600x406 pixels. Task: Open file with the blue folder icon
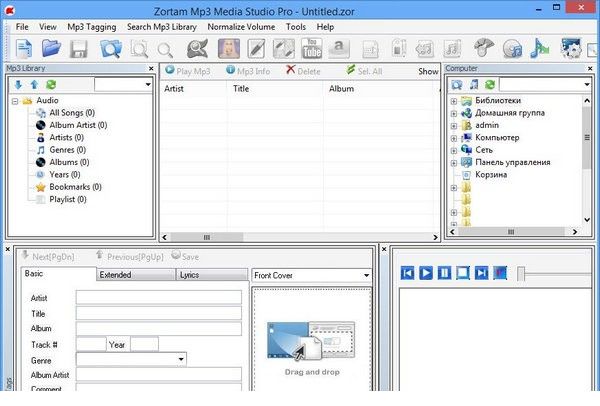(51, 49)
